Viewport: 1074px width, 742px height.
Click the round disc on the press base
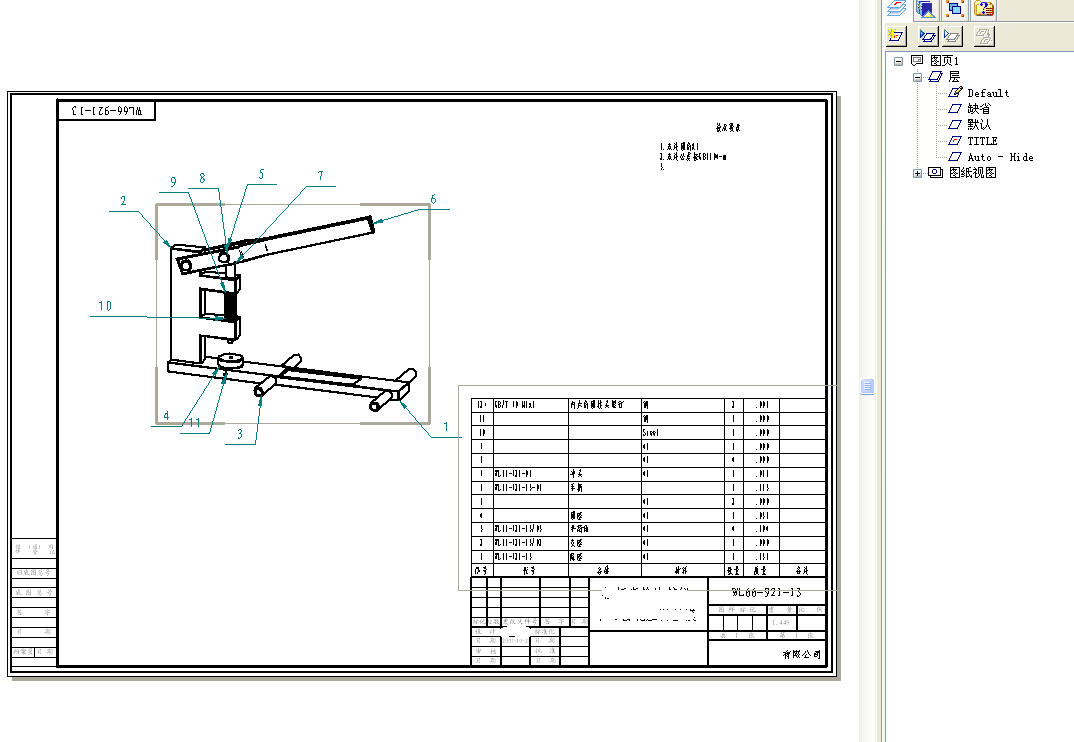[x=231, y=360]
